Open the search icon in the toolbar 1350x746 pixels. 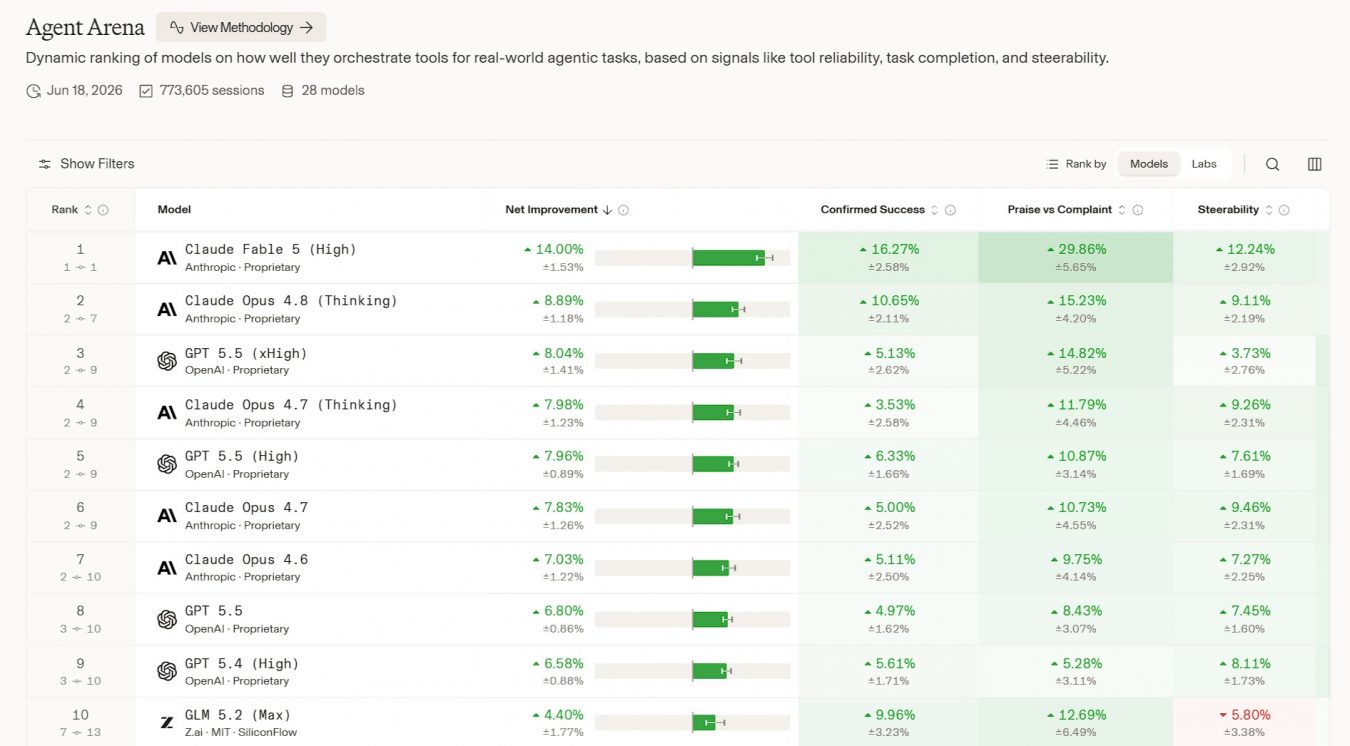[x=1272, y=164]
